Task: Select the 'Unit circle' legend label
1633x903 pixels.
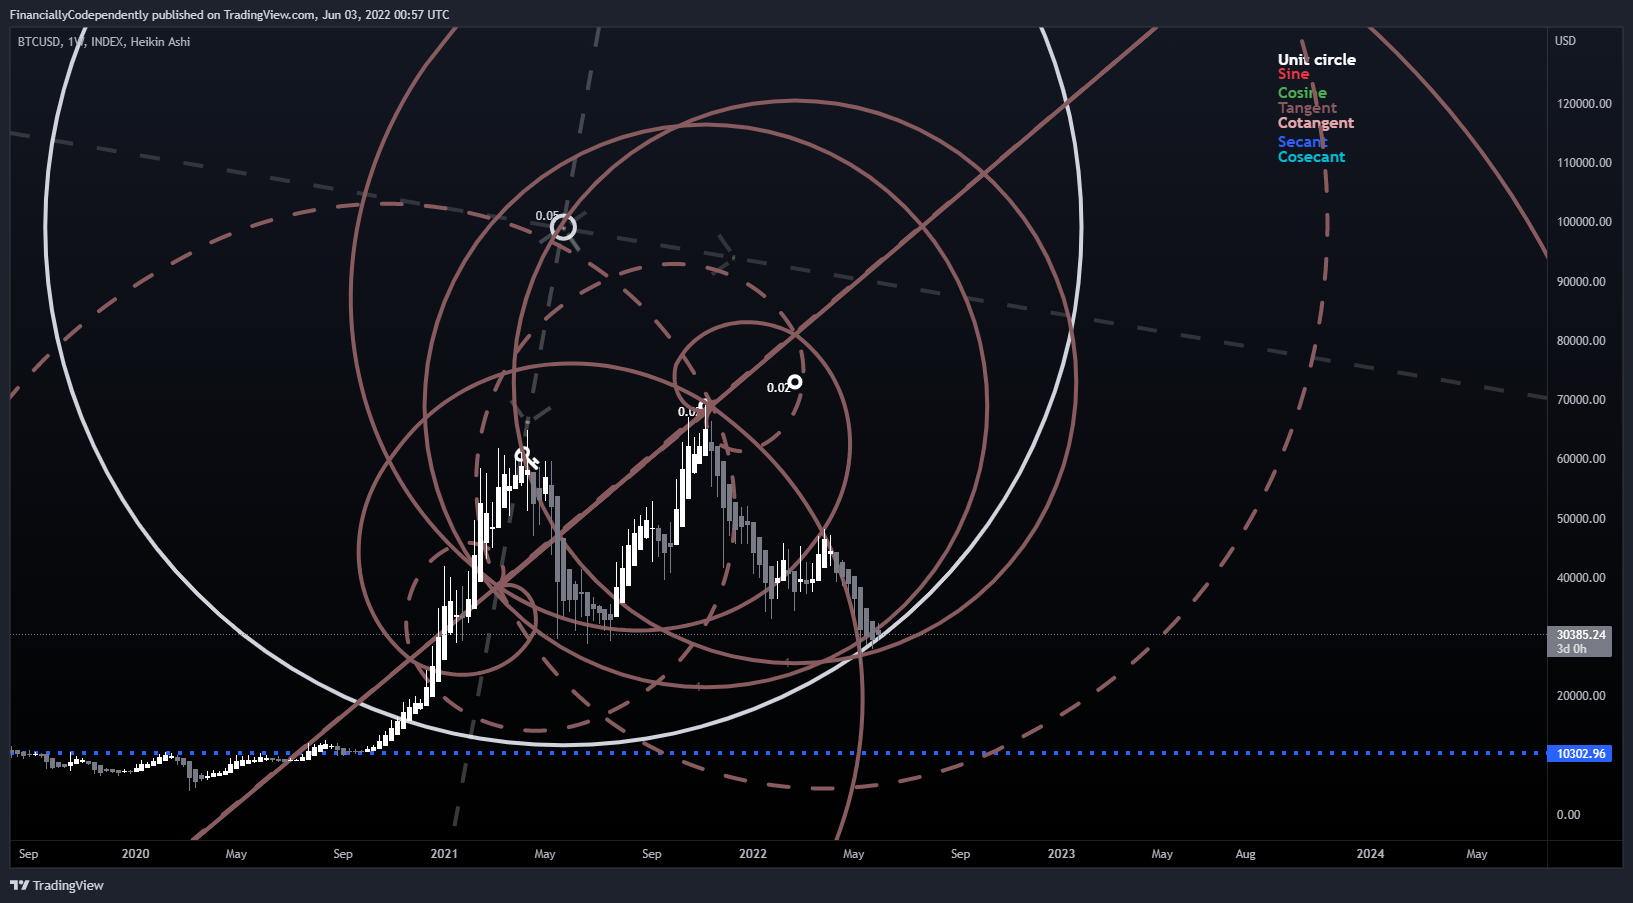Action: 1316,60
